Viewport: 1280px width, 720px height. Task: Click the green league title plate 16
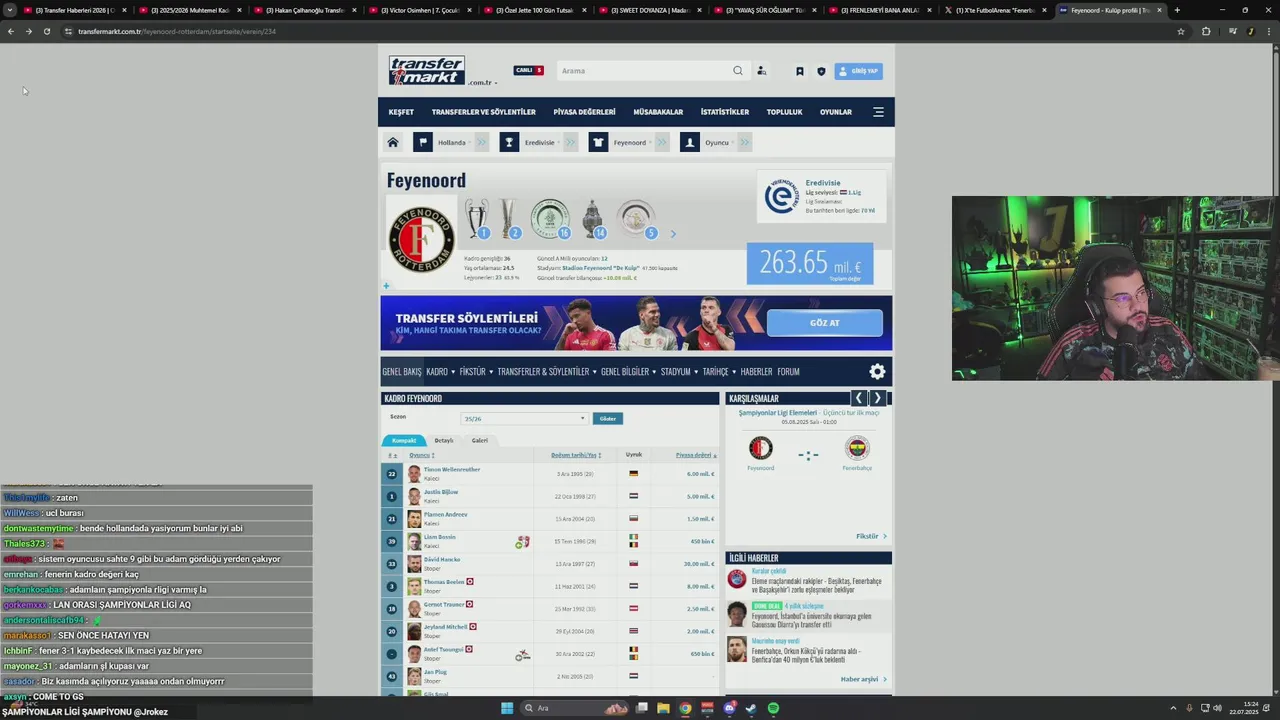coord(550,219)
